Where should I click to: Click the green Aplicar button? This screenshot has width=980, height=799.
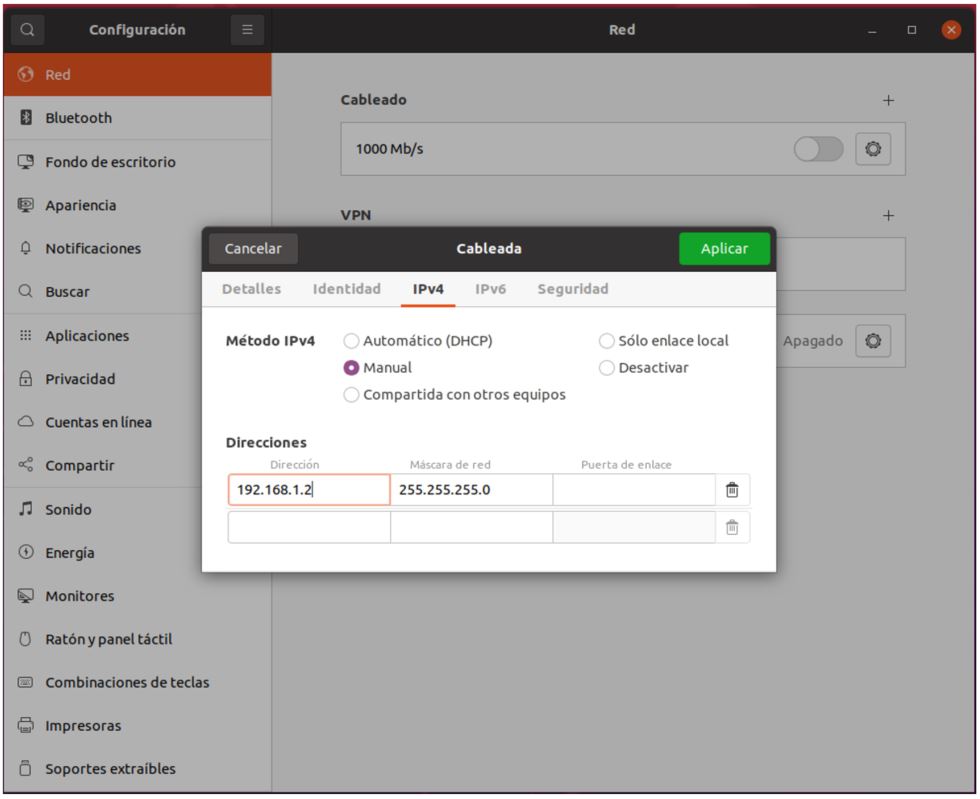[724, 248]
